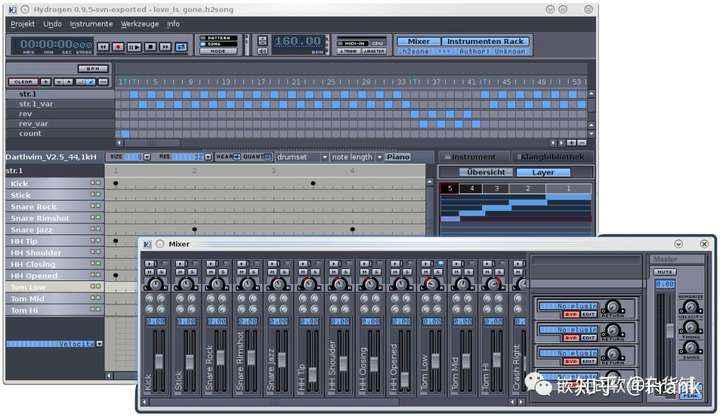Image resolution: width=720 pixels, height=417 pixels.
Task: Click the CLEAR button in song editor
Action: click(22, 81)
